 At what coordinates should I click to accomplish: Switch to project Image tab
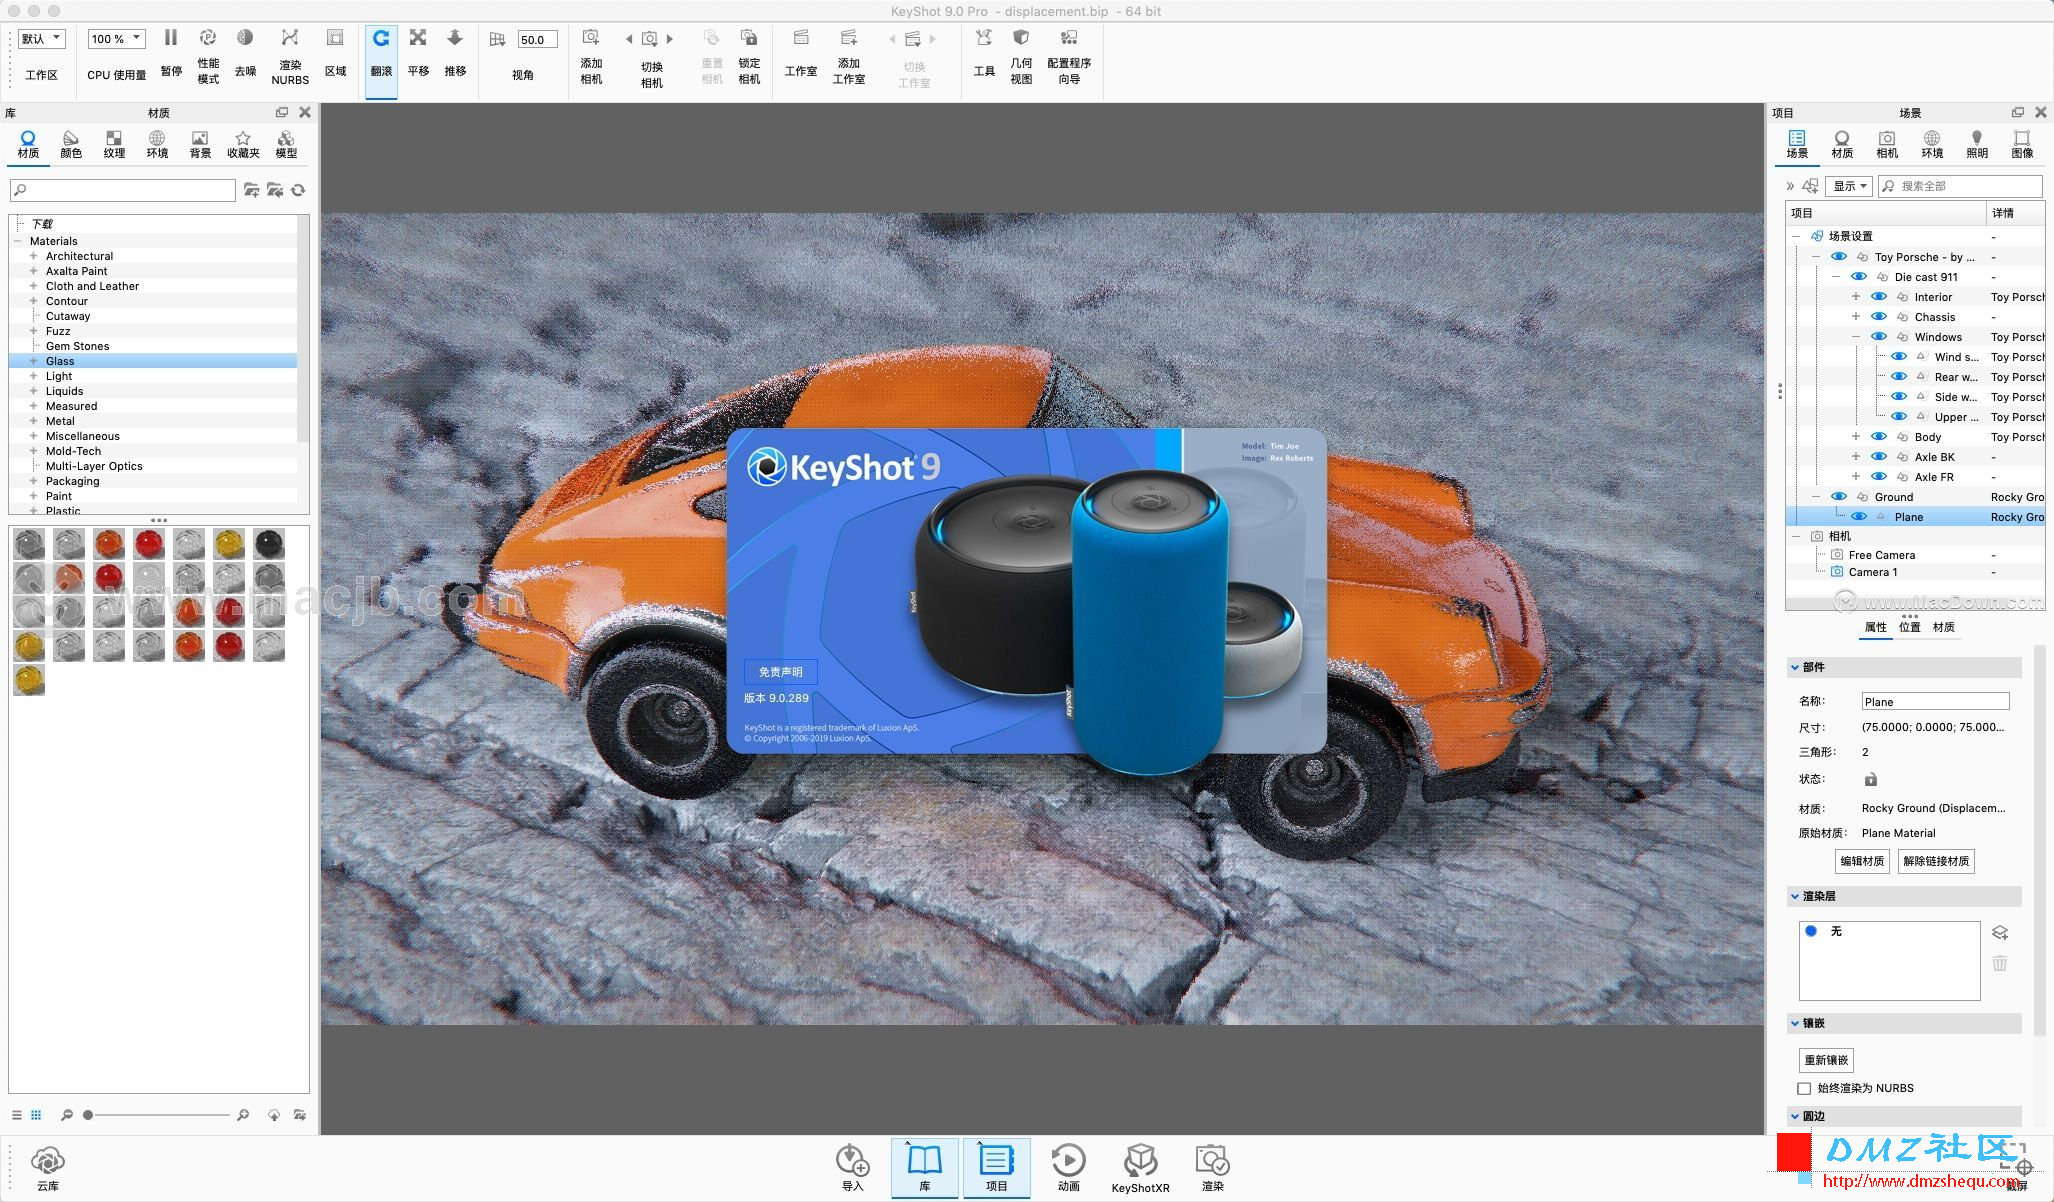pos(2022,144)
